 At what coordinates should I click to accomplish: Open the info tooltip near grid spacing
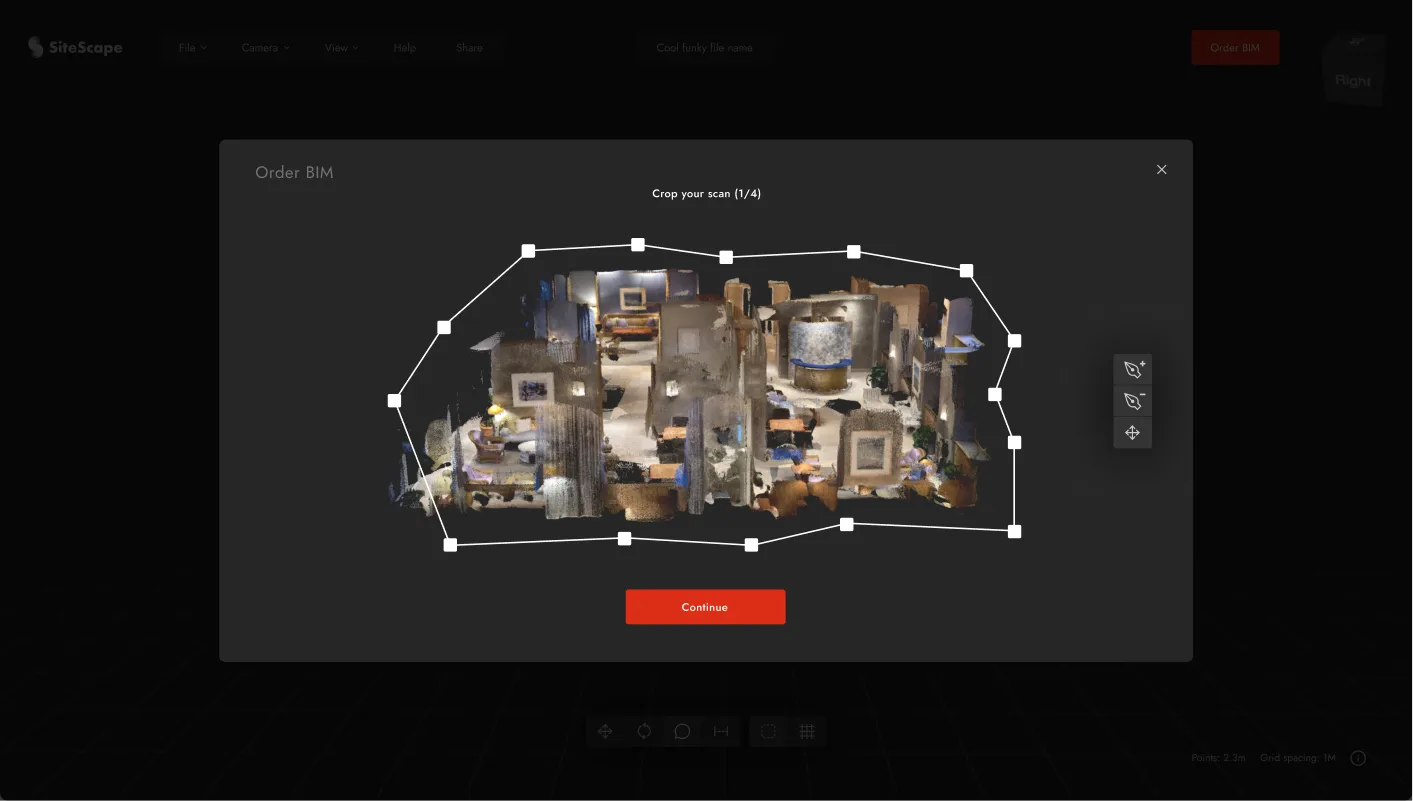click(x=1357, y=758)
